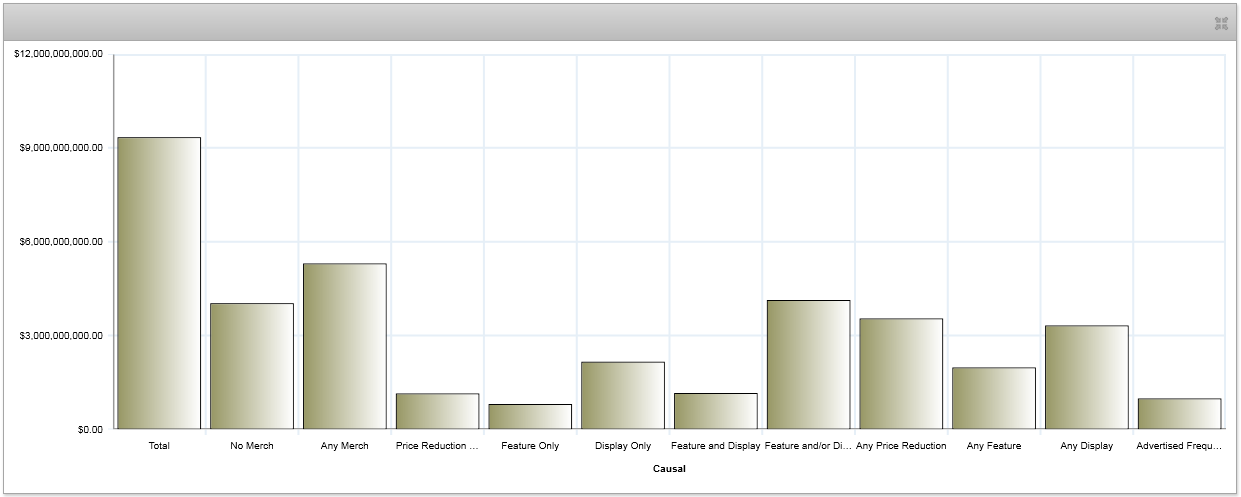Screen dimensions: 1241x497
Task: Click the truncated 'Price Reduction ...' axis label
Action: [437, 446]
